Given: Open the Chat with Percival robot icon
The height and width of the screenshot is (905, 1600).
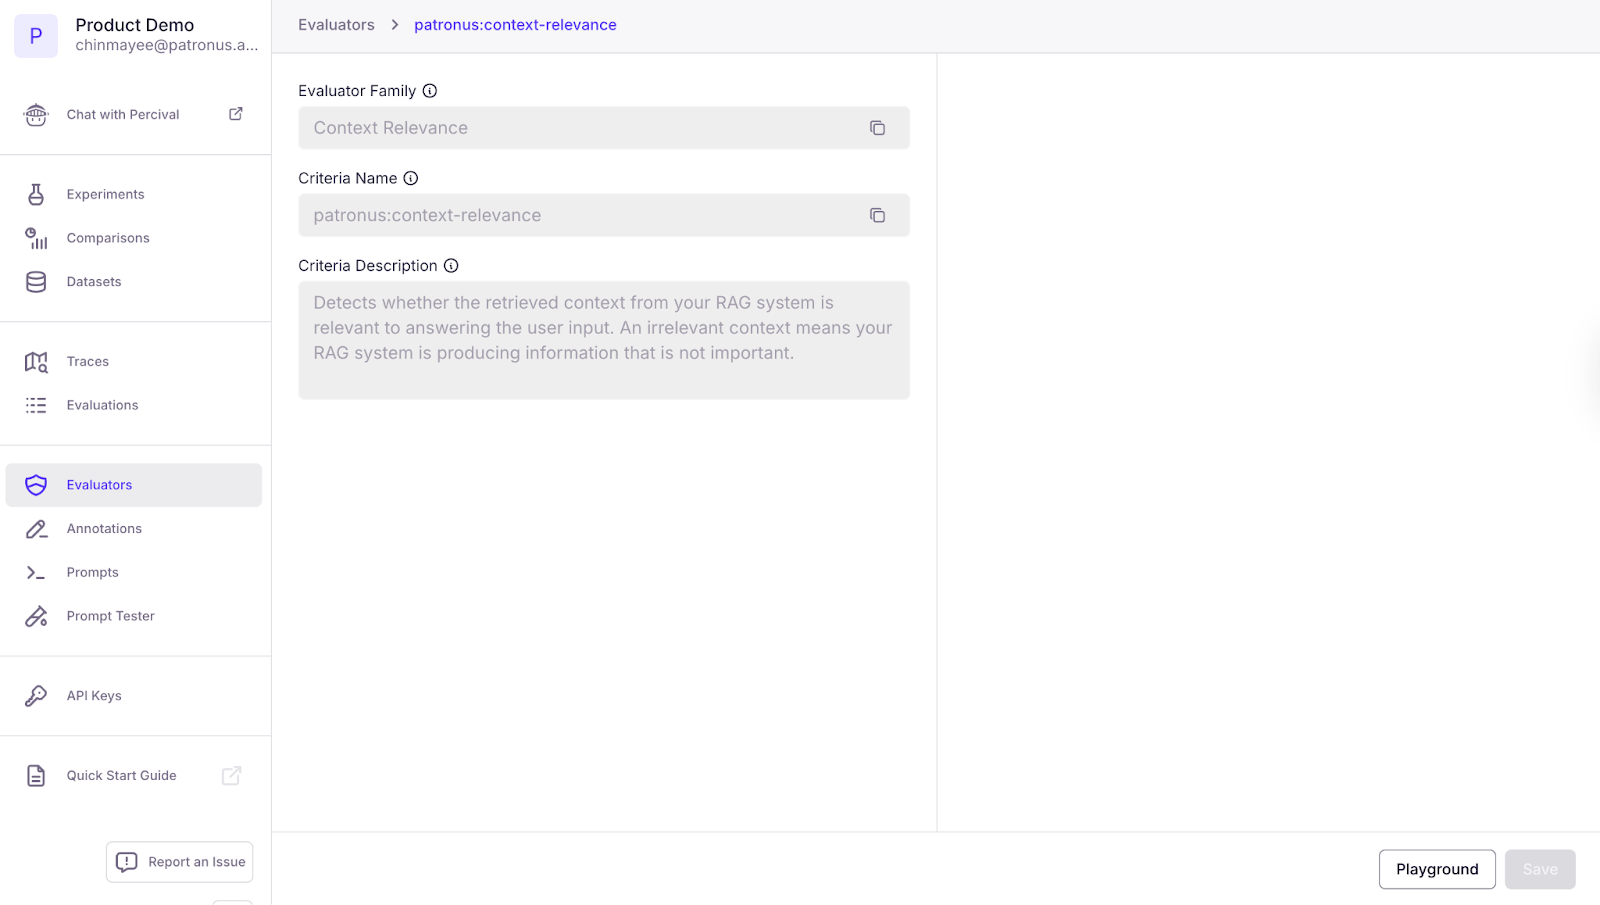Looking at the screenshot, I should [36, 115].
